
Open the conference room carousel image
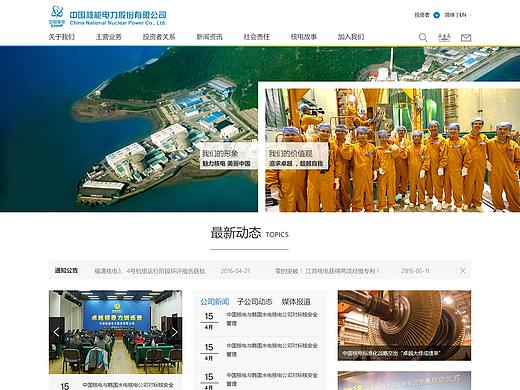pyautogui.click(x=115, y=332)
